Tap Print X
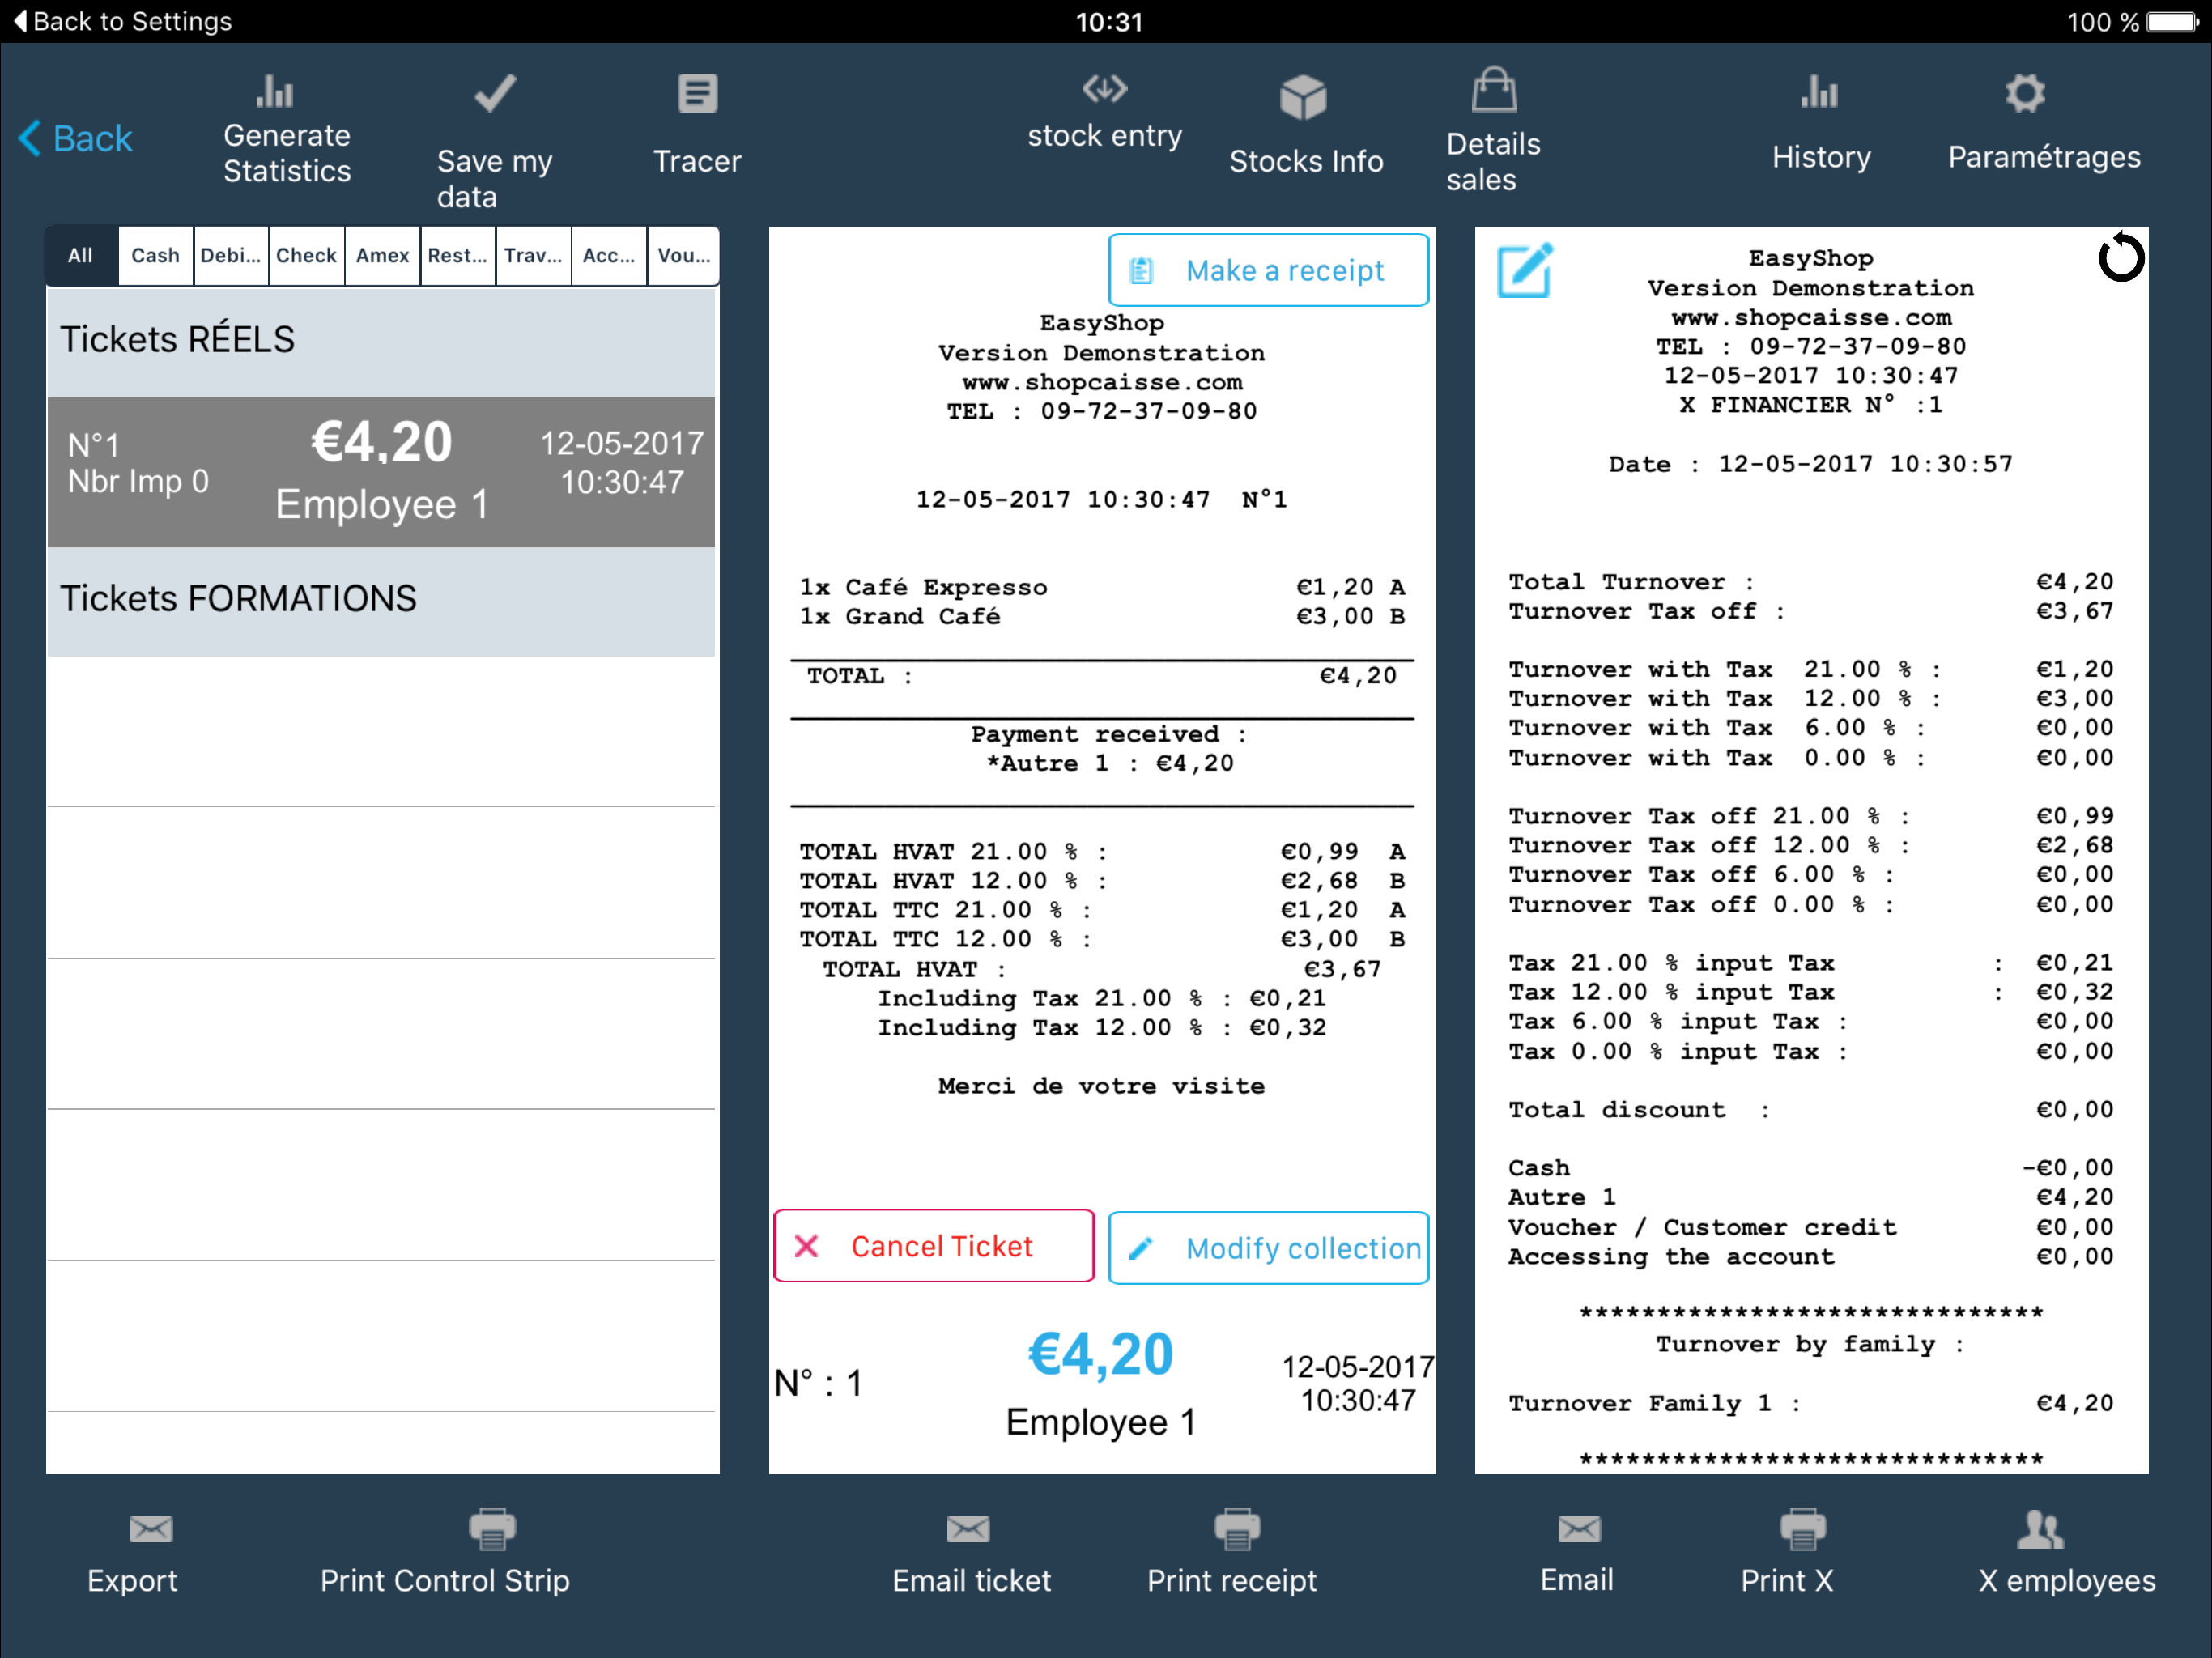 pyautogui.click(x=1787, y=1553)
